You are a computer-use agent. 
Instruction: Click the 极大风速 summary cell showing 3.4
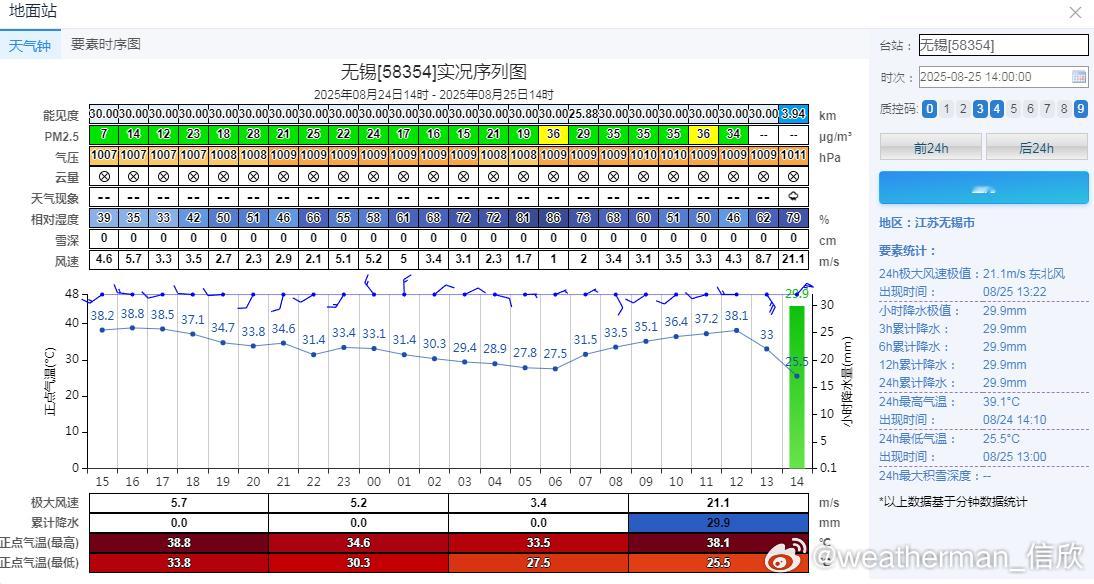point(538,502)
